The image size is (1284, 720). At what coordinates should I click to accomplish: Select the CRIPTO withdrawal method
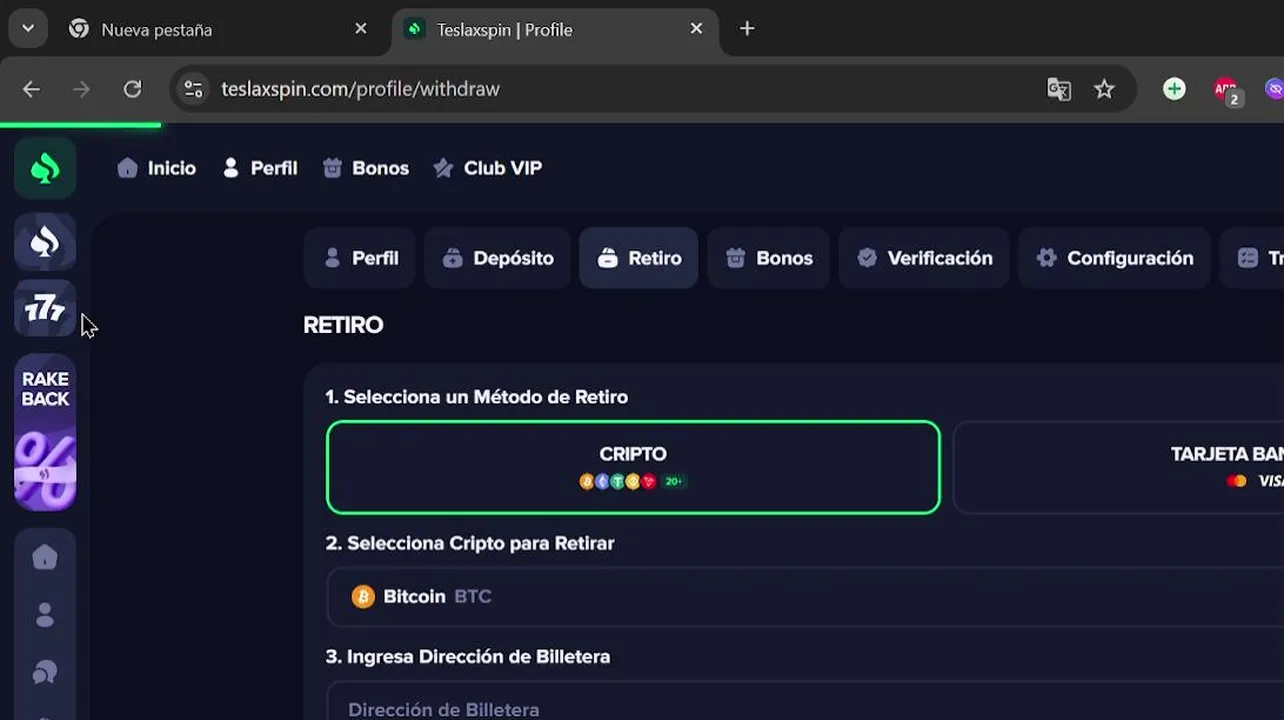[x=633, y=467]
